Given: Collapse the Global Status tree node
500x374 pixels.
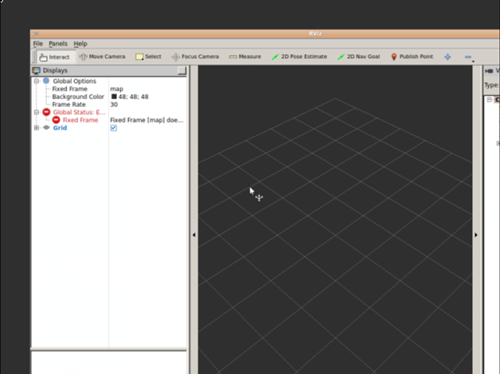Looking at the screenshot, I should [x=36, y=112].
